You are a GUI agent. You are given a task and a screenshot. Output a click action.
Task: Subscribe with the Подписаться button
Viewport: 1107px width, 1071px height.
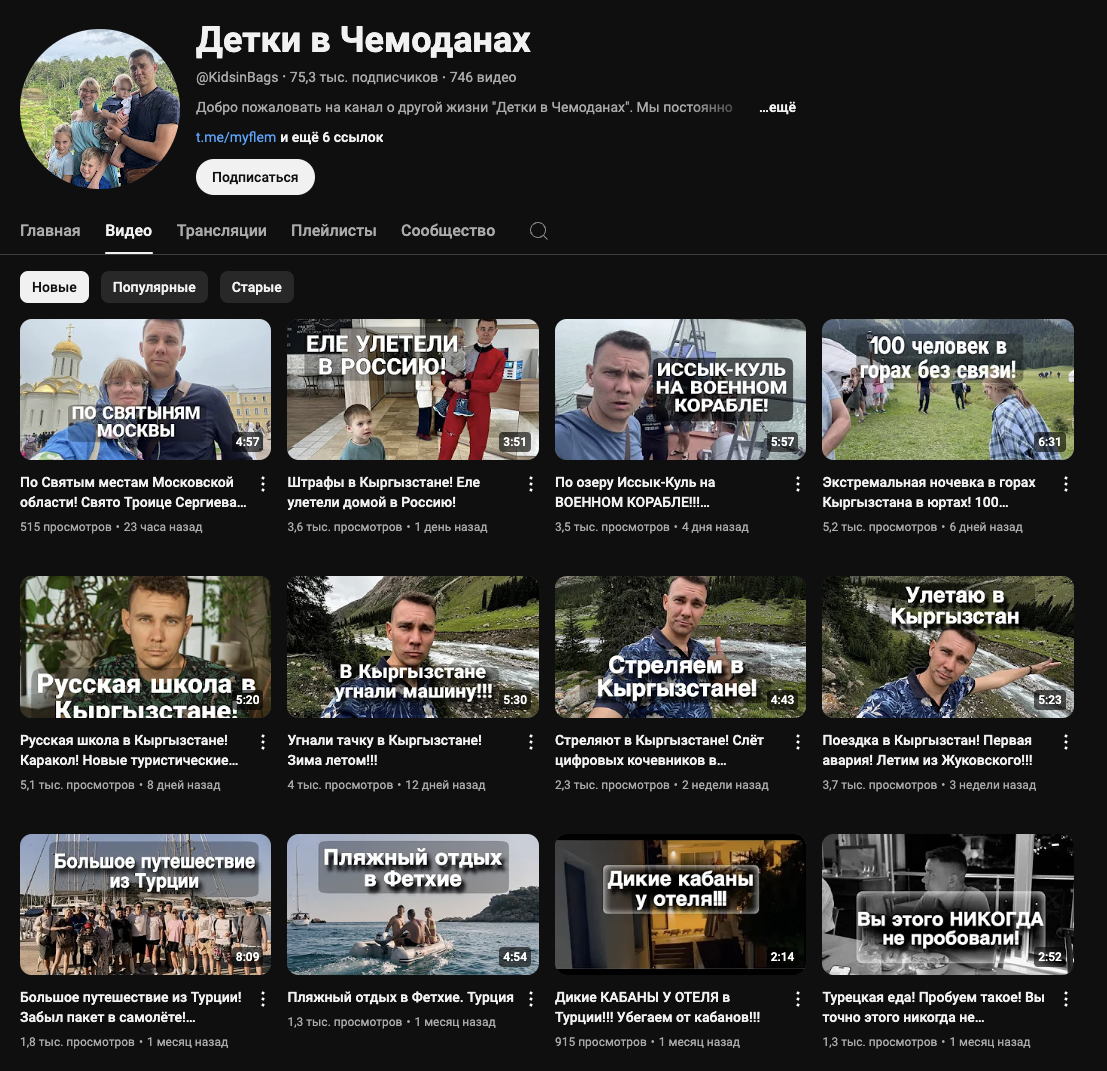coord(255,177)
